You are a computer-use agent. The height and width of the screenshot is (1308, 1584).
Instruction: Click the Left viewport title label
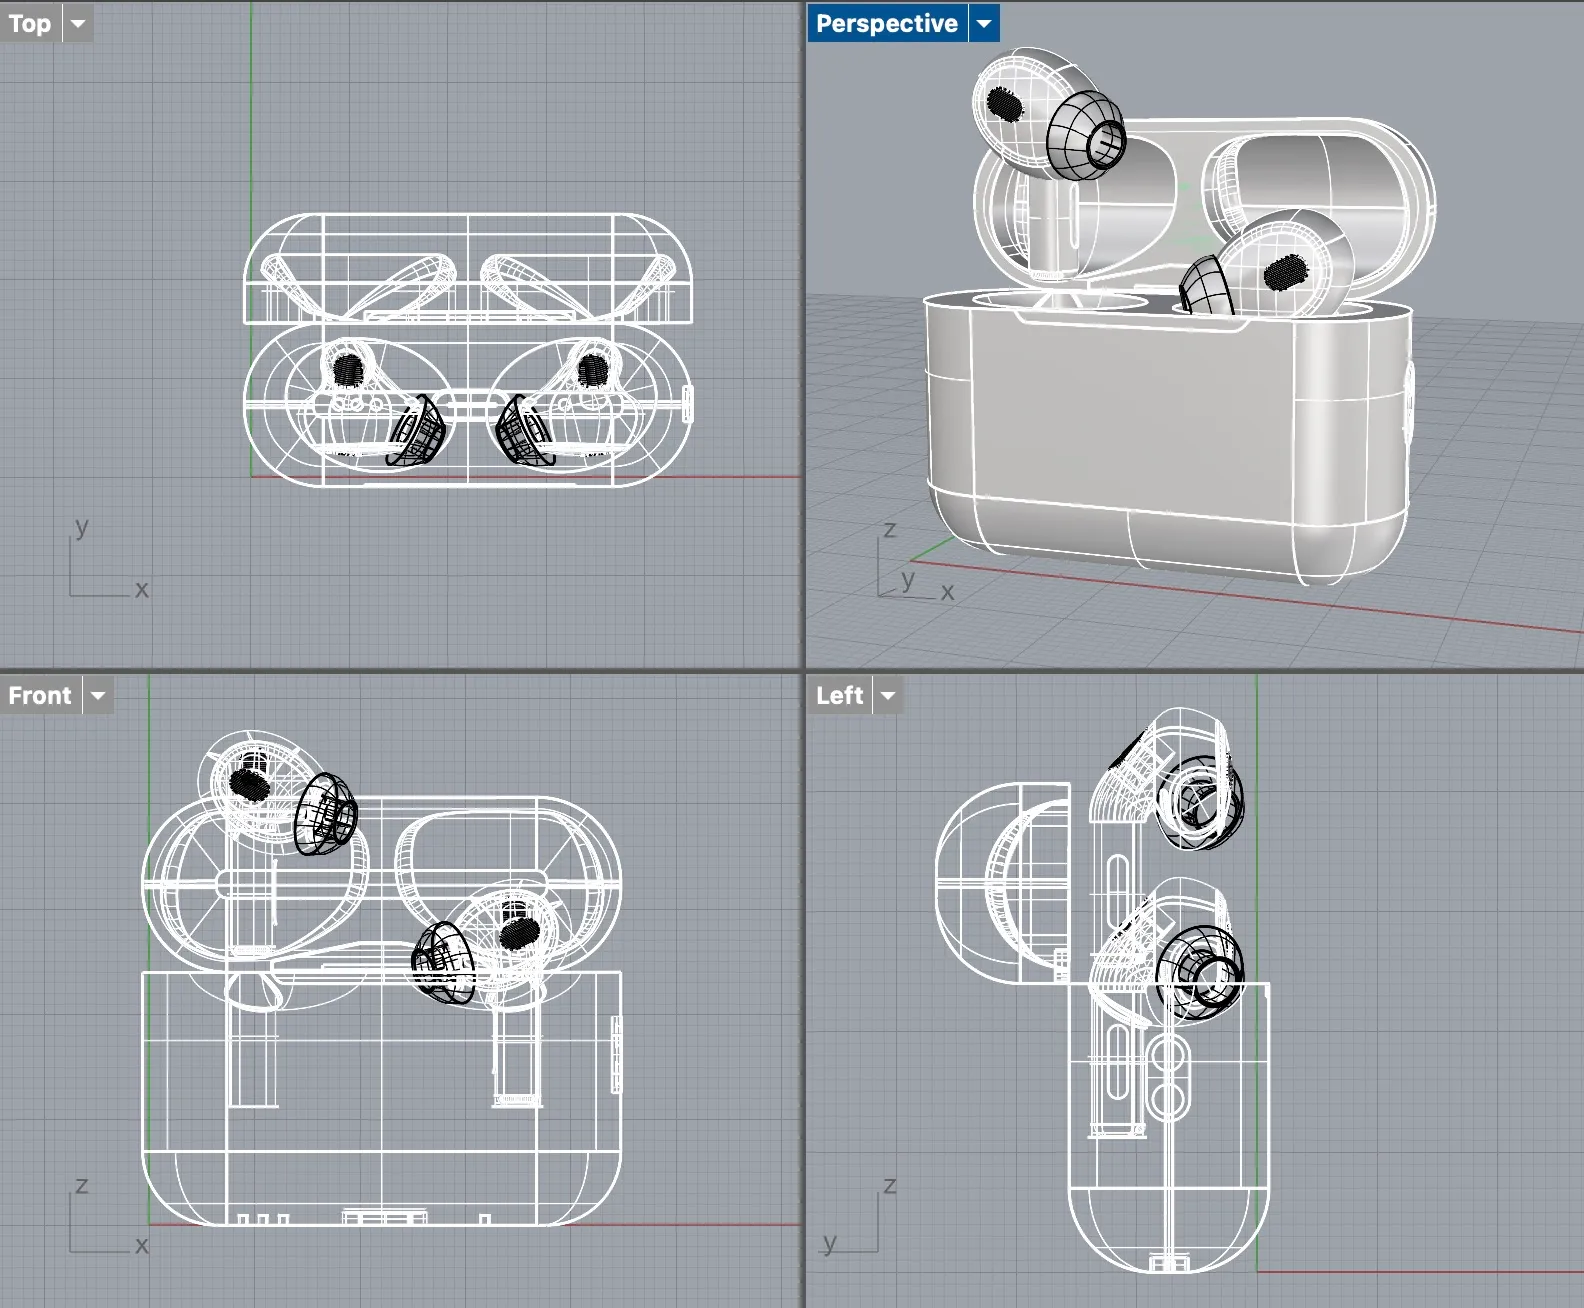pyautogui.click(x=839, y=695)
